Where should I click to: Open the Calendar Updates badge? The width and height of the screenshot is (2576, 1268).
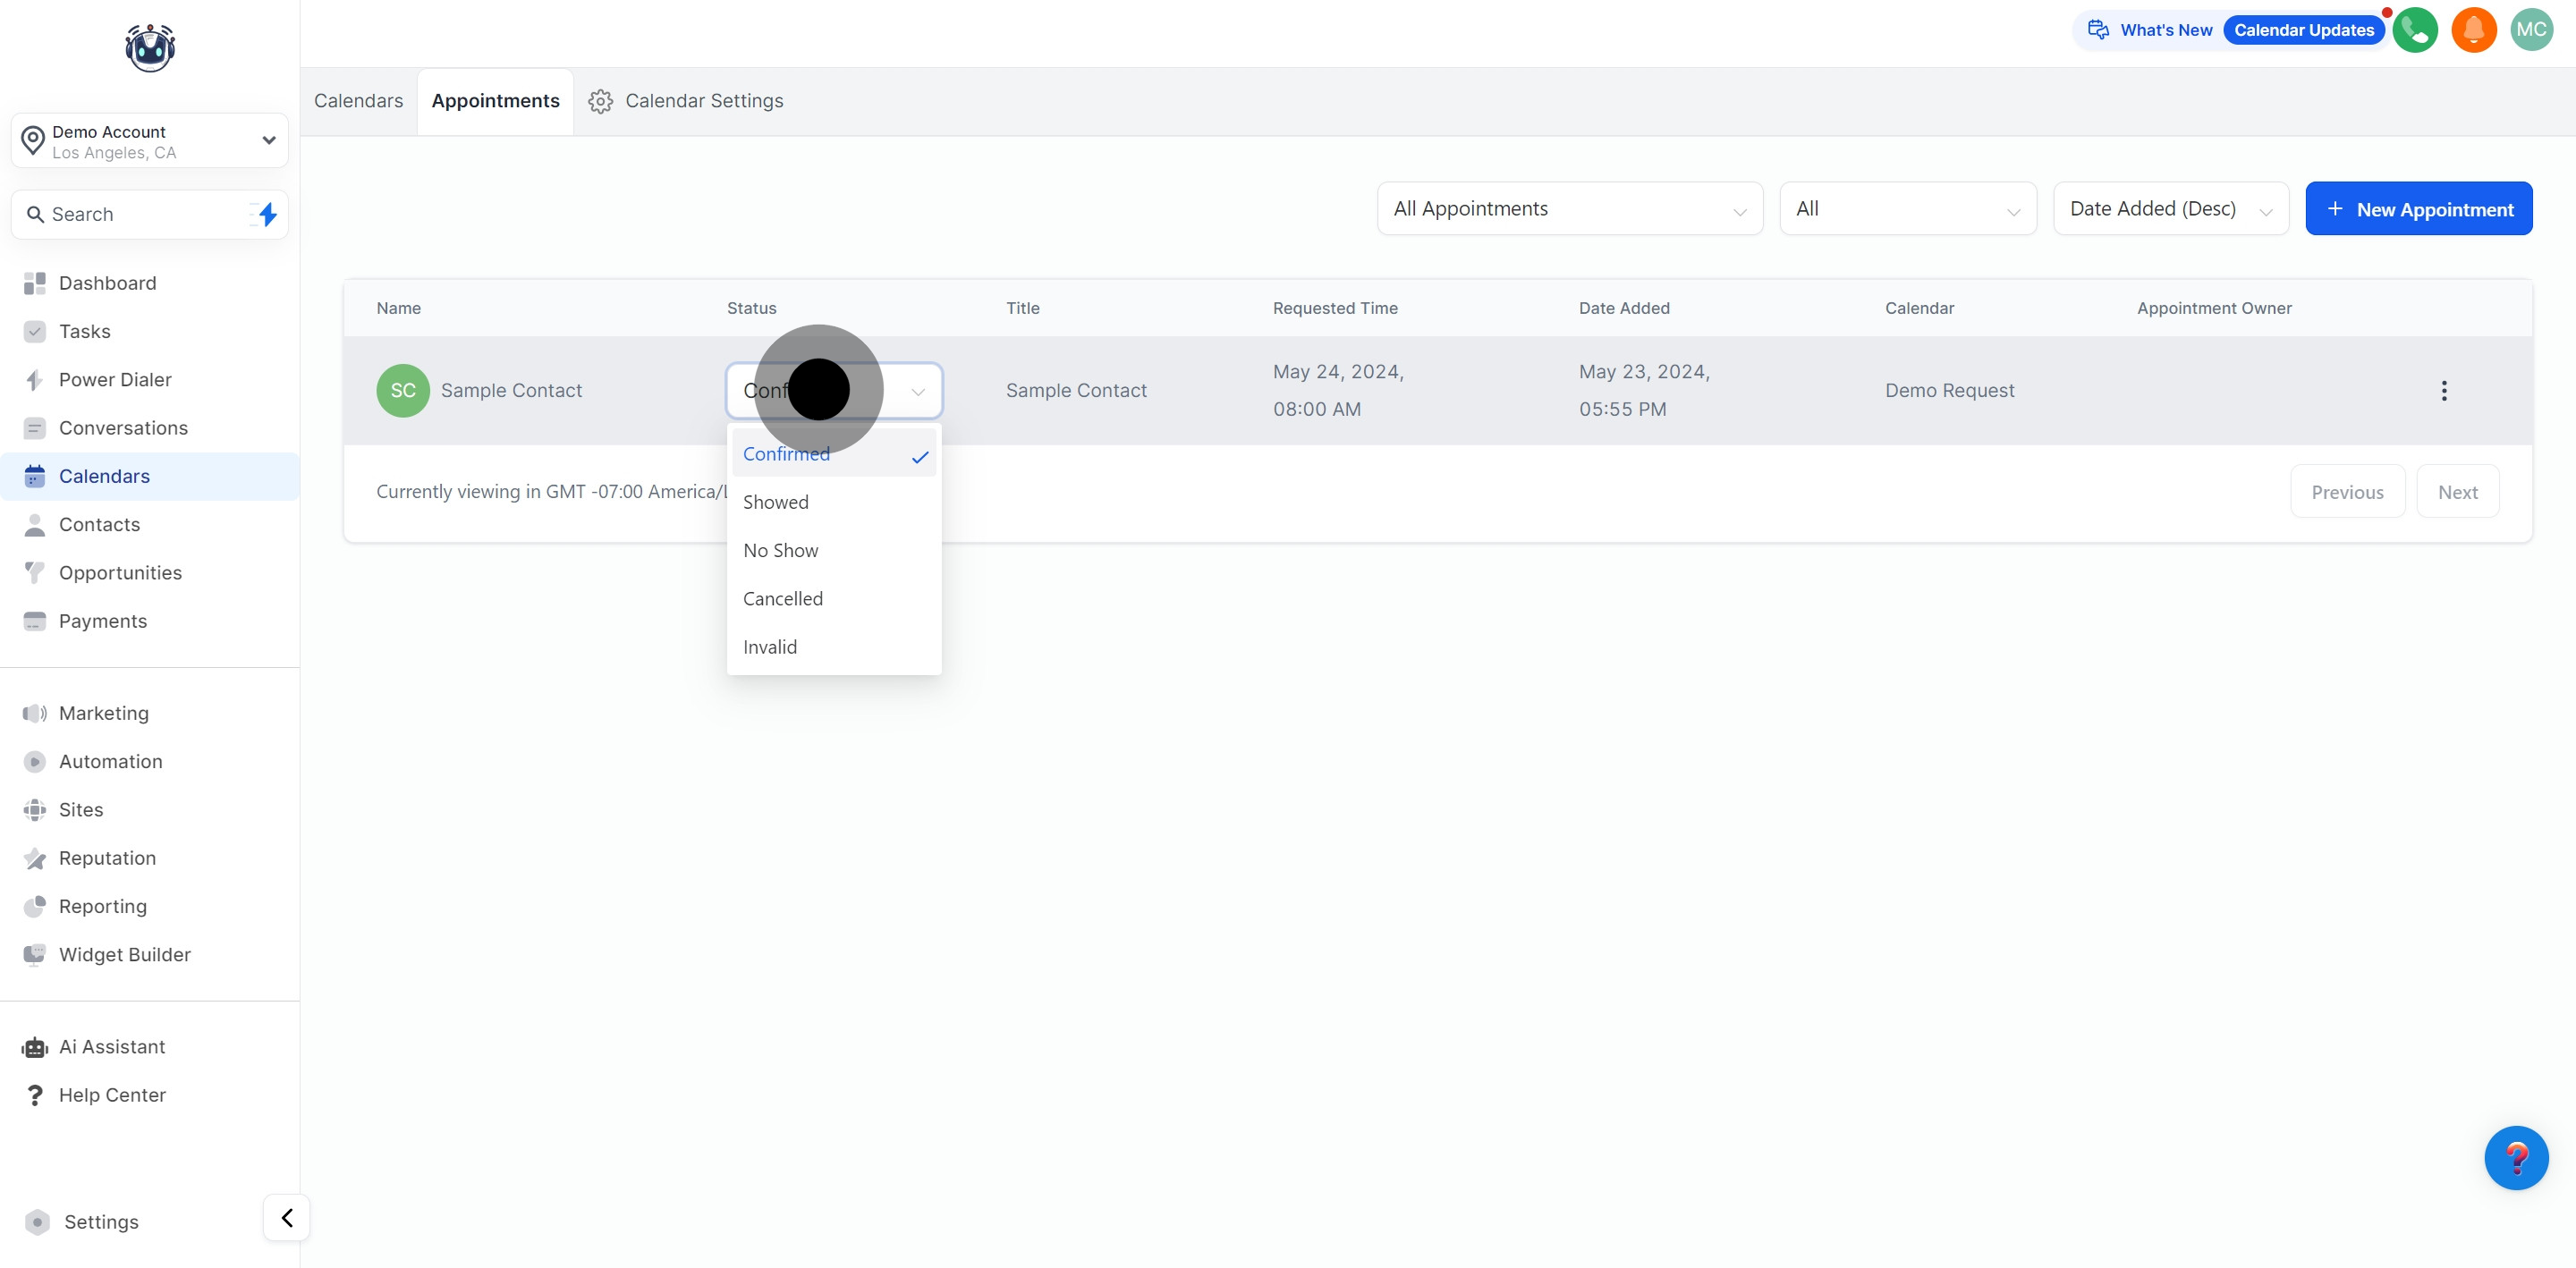tap(2303, 30)
